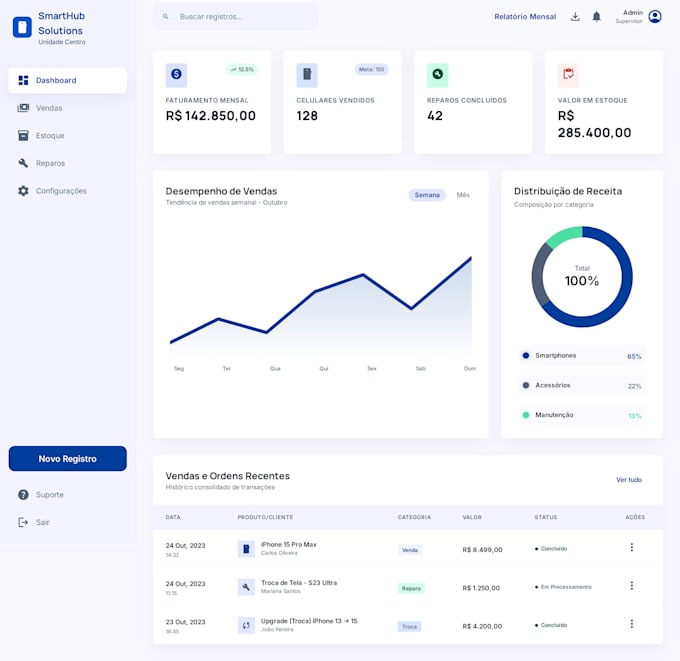Select the Acessórios 22% legend row
Viewport: 680px width, 661px height.
tap(582, 385)
